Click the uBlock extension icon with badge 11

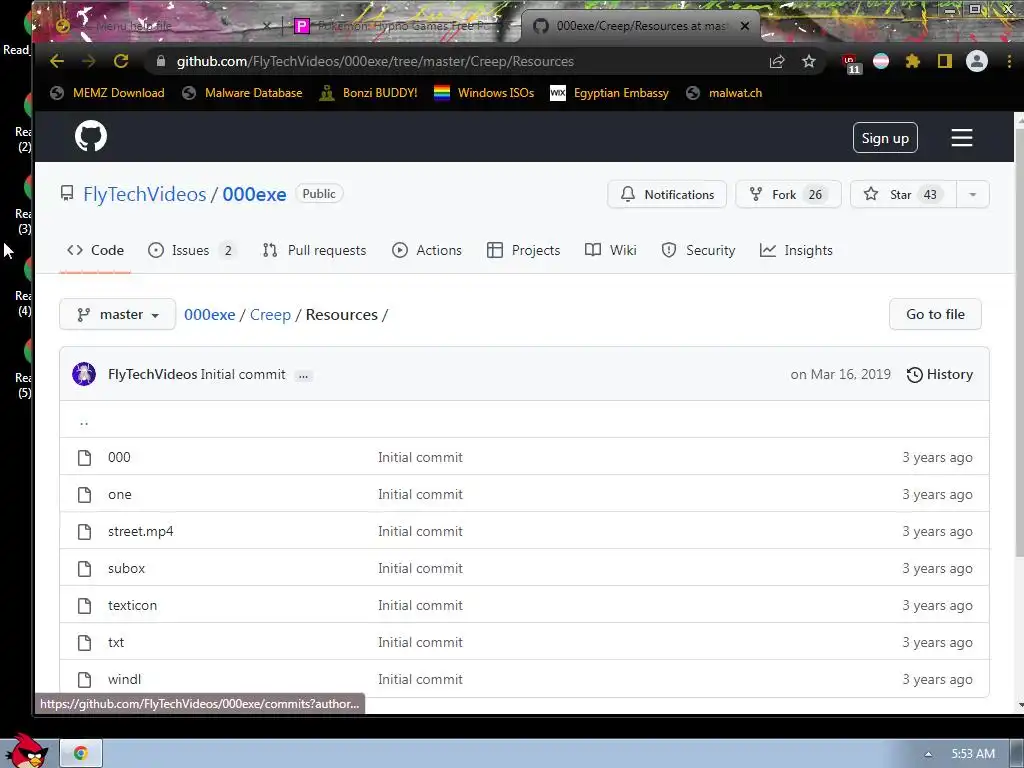(851, 63)
